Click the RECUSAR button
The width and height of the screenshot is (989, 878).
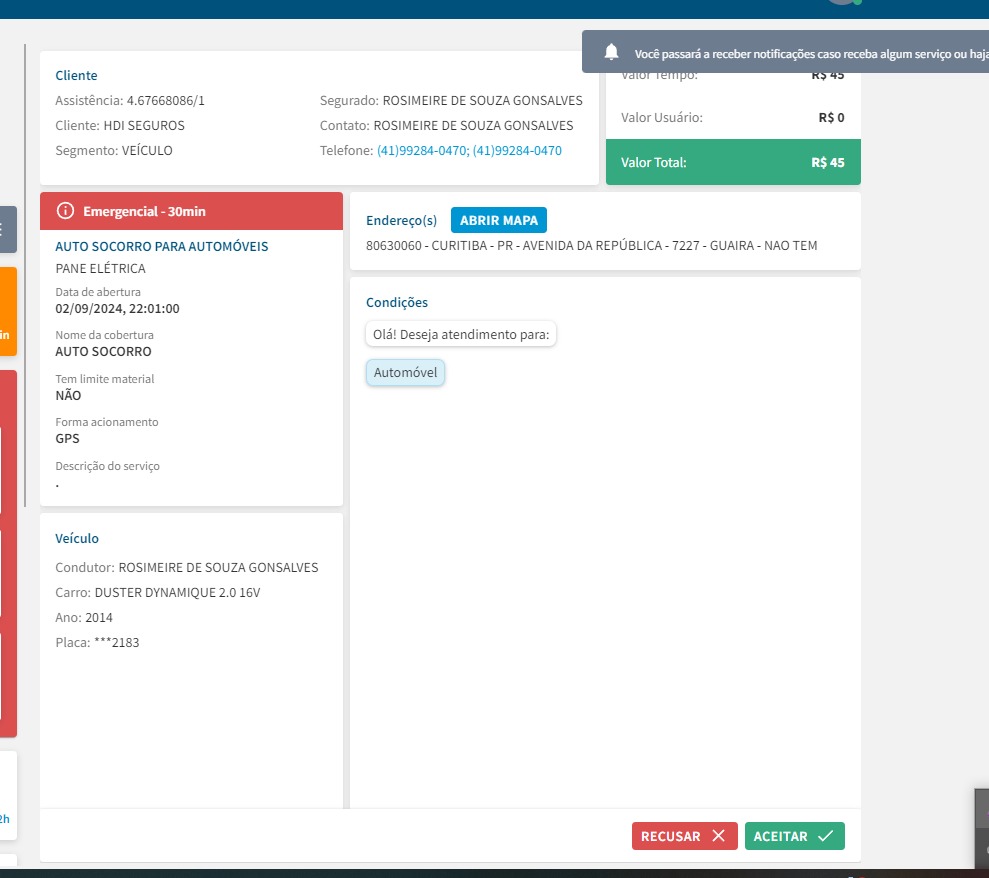[x=684, y=836]
